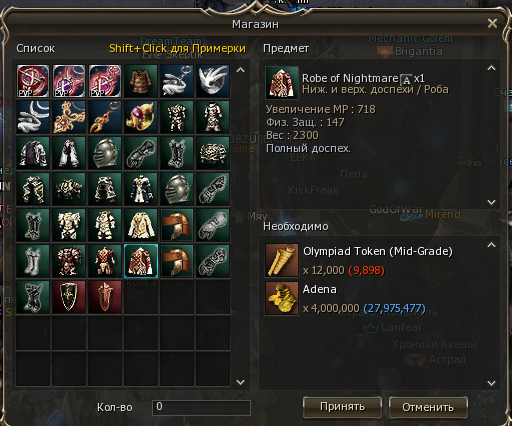Select the white and gold robe icon

(141, 225)
